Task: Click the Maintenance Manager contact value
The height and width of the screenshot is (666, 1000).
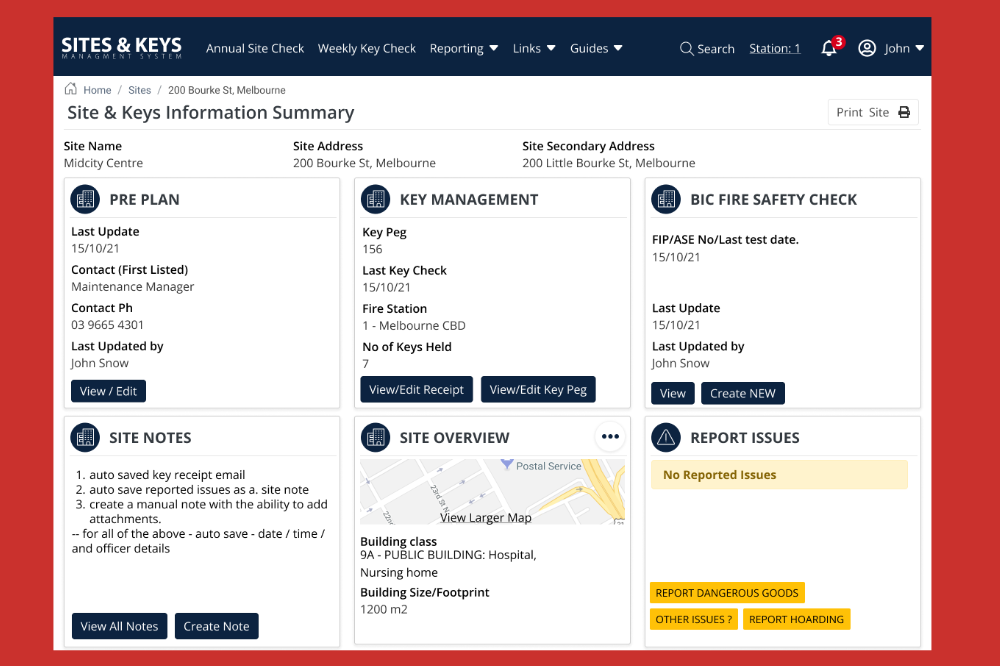Action: [133, 286]
